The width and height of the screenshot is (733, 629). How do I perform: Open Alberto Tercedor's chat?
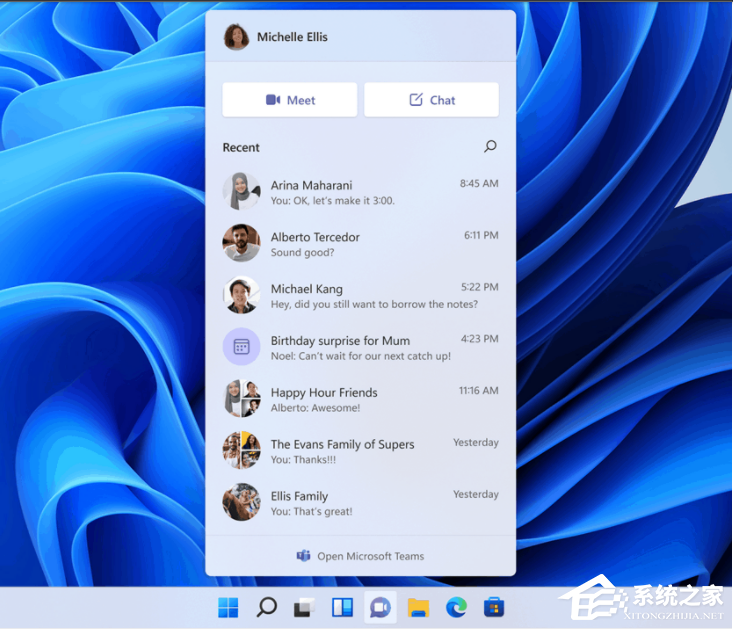360,244
